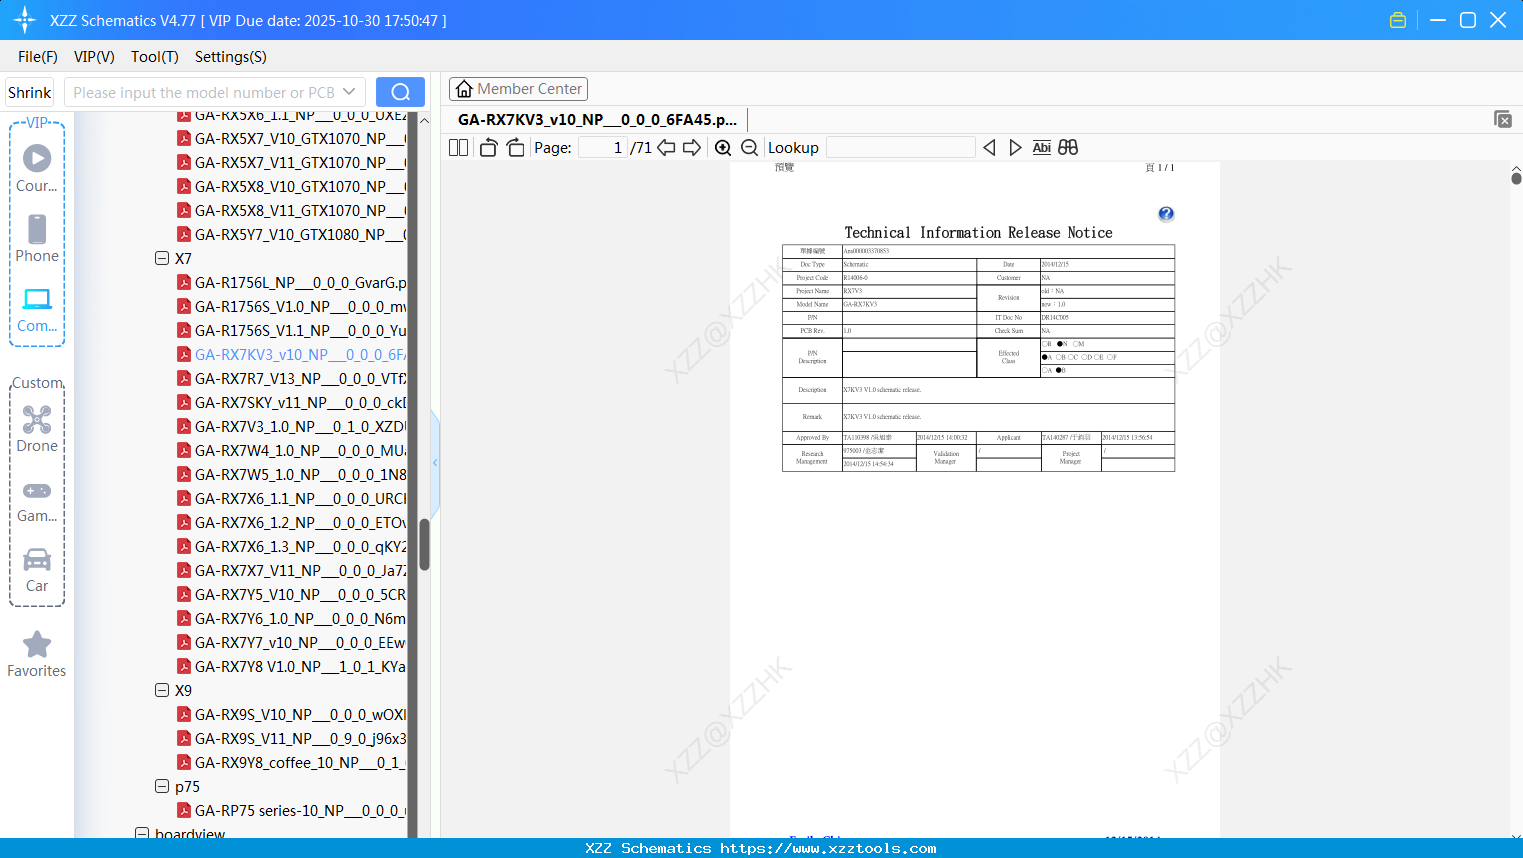Click the blue help question icon

(1166, 214)
